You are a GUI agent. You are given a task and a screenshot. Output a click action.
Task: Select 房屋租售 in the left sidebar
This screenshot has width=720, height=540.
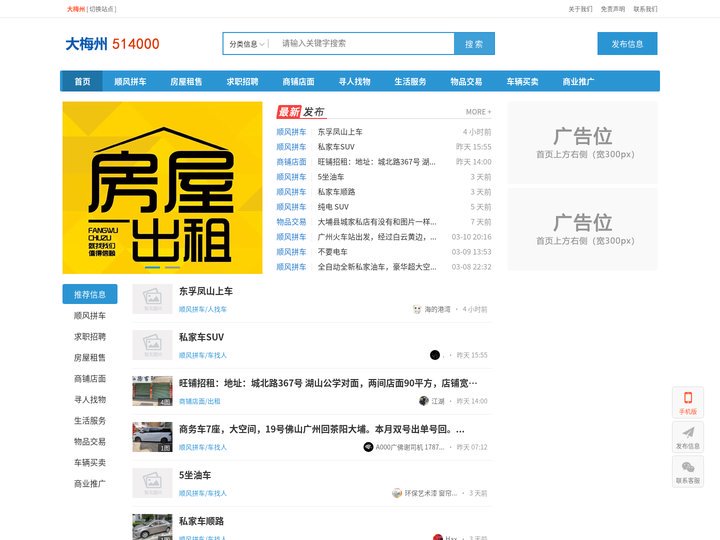point(90,357)
